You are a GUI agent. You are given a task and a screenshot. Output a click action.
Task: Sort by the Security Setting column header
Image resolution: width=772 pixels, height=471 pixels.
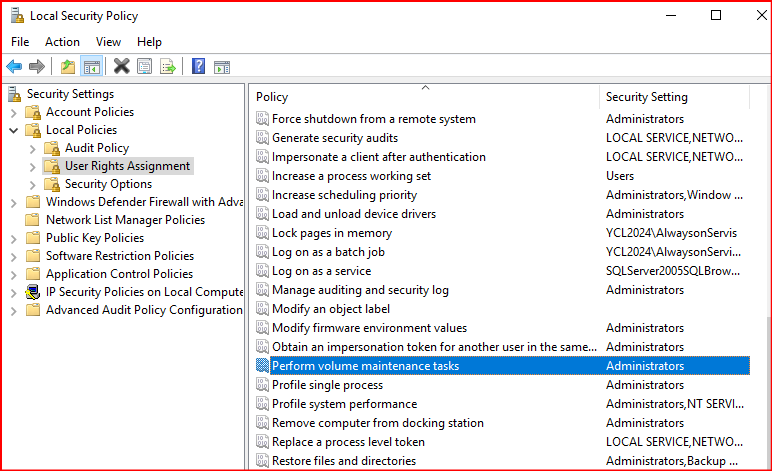coord(646,97)
